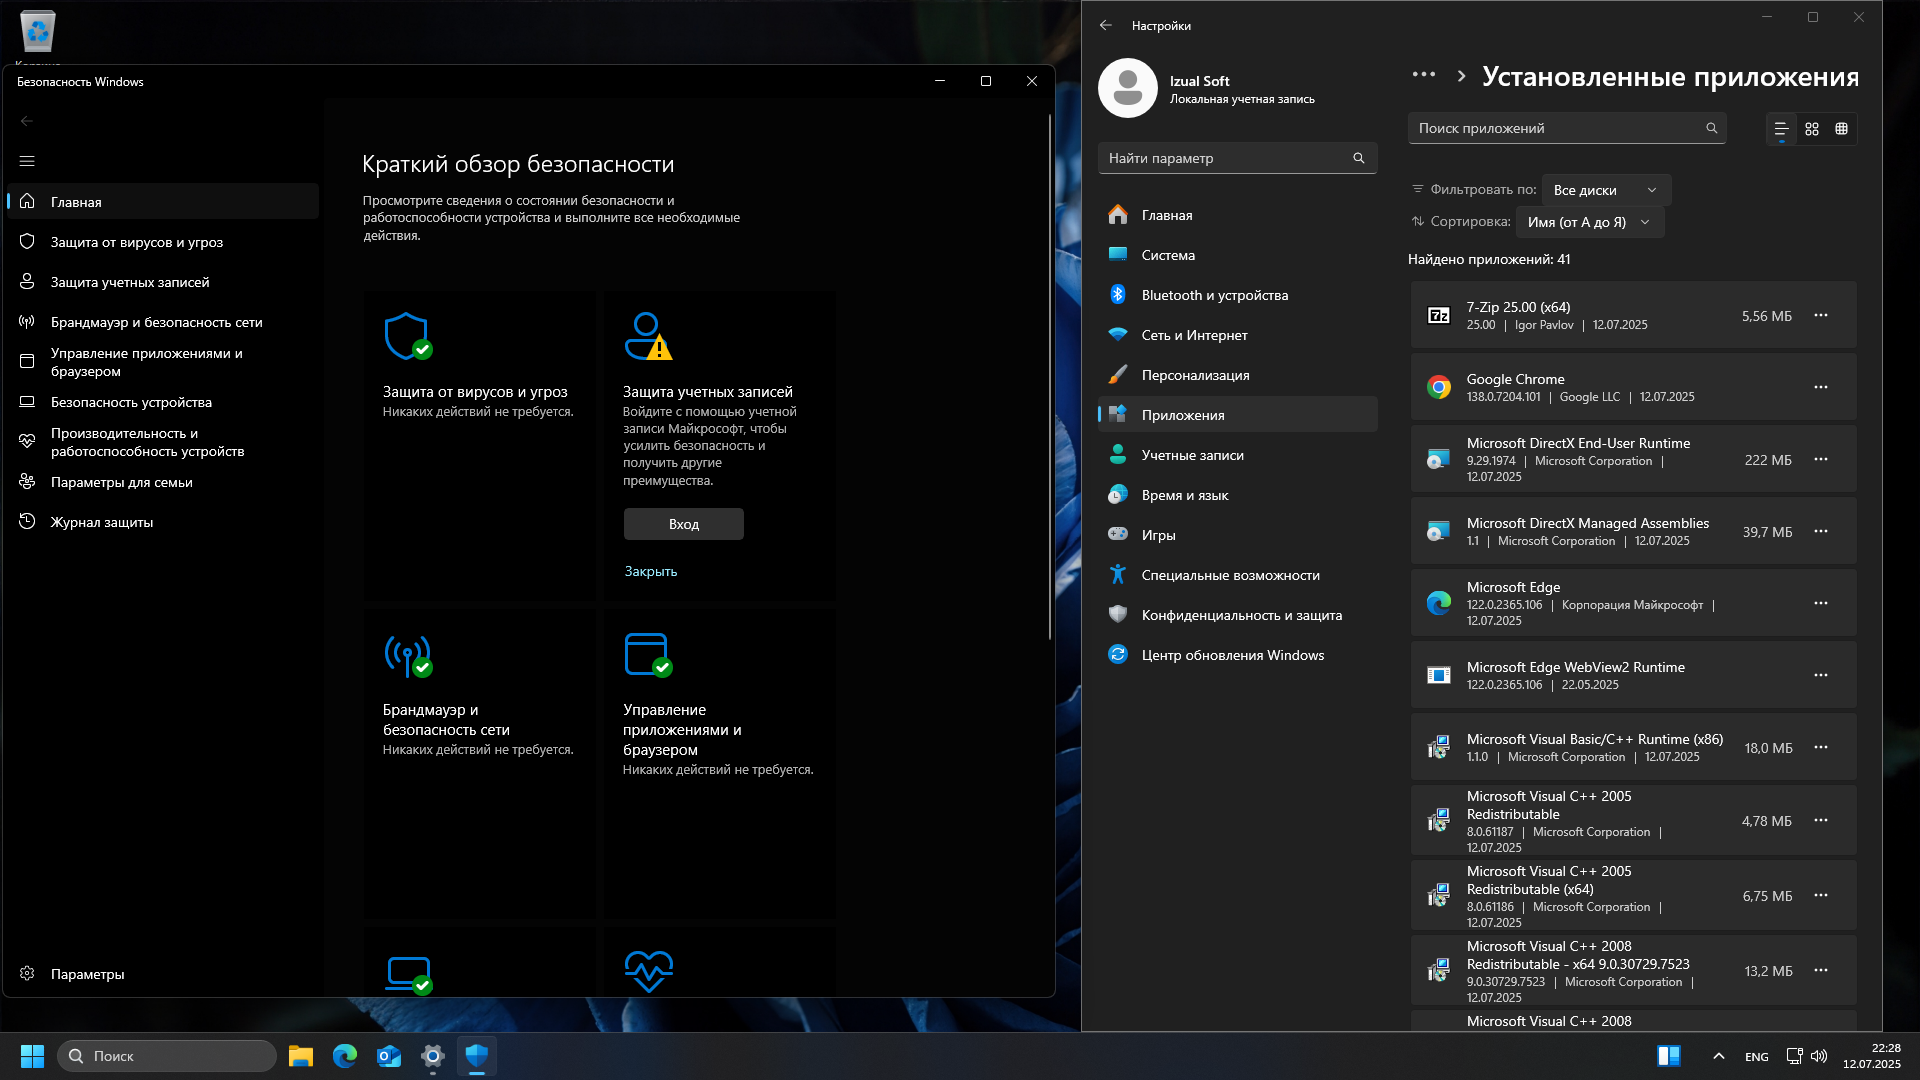The height and width of the screenshot is (1080, 1920).
Task: Open Система in Settings navigation
Action: (x=1237, y=255)
